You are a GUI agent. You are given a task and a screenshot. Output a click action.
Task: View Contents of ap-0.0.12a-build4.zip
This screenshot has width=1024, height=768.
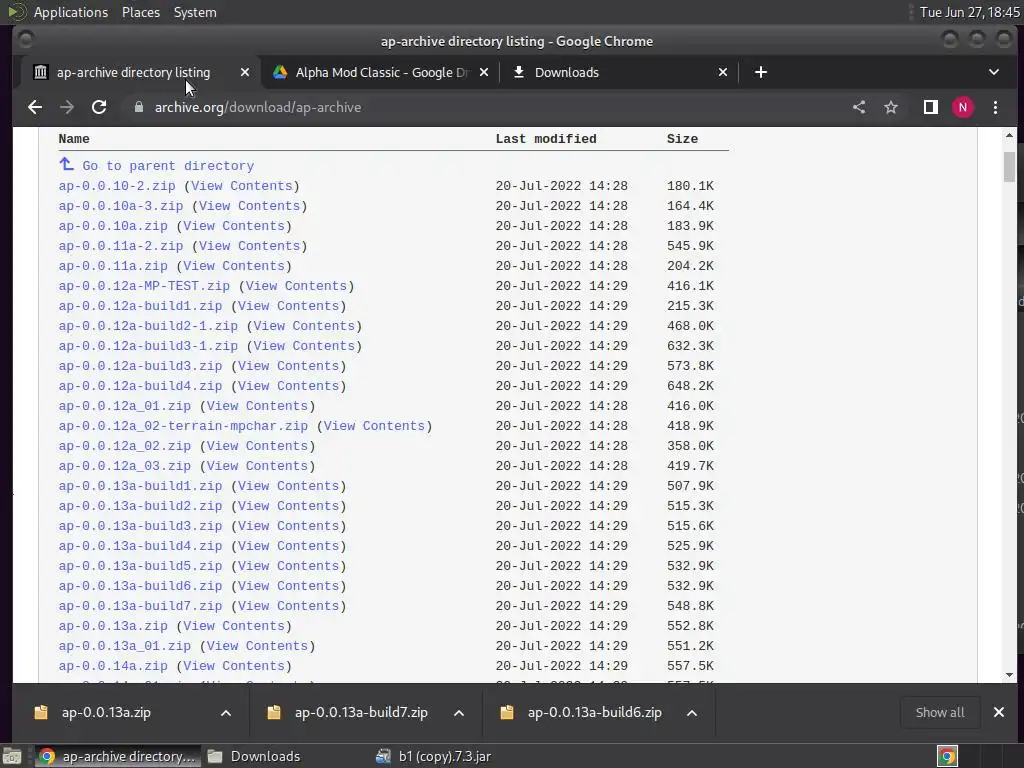[x=289, y=386]
